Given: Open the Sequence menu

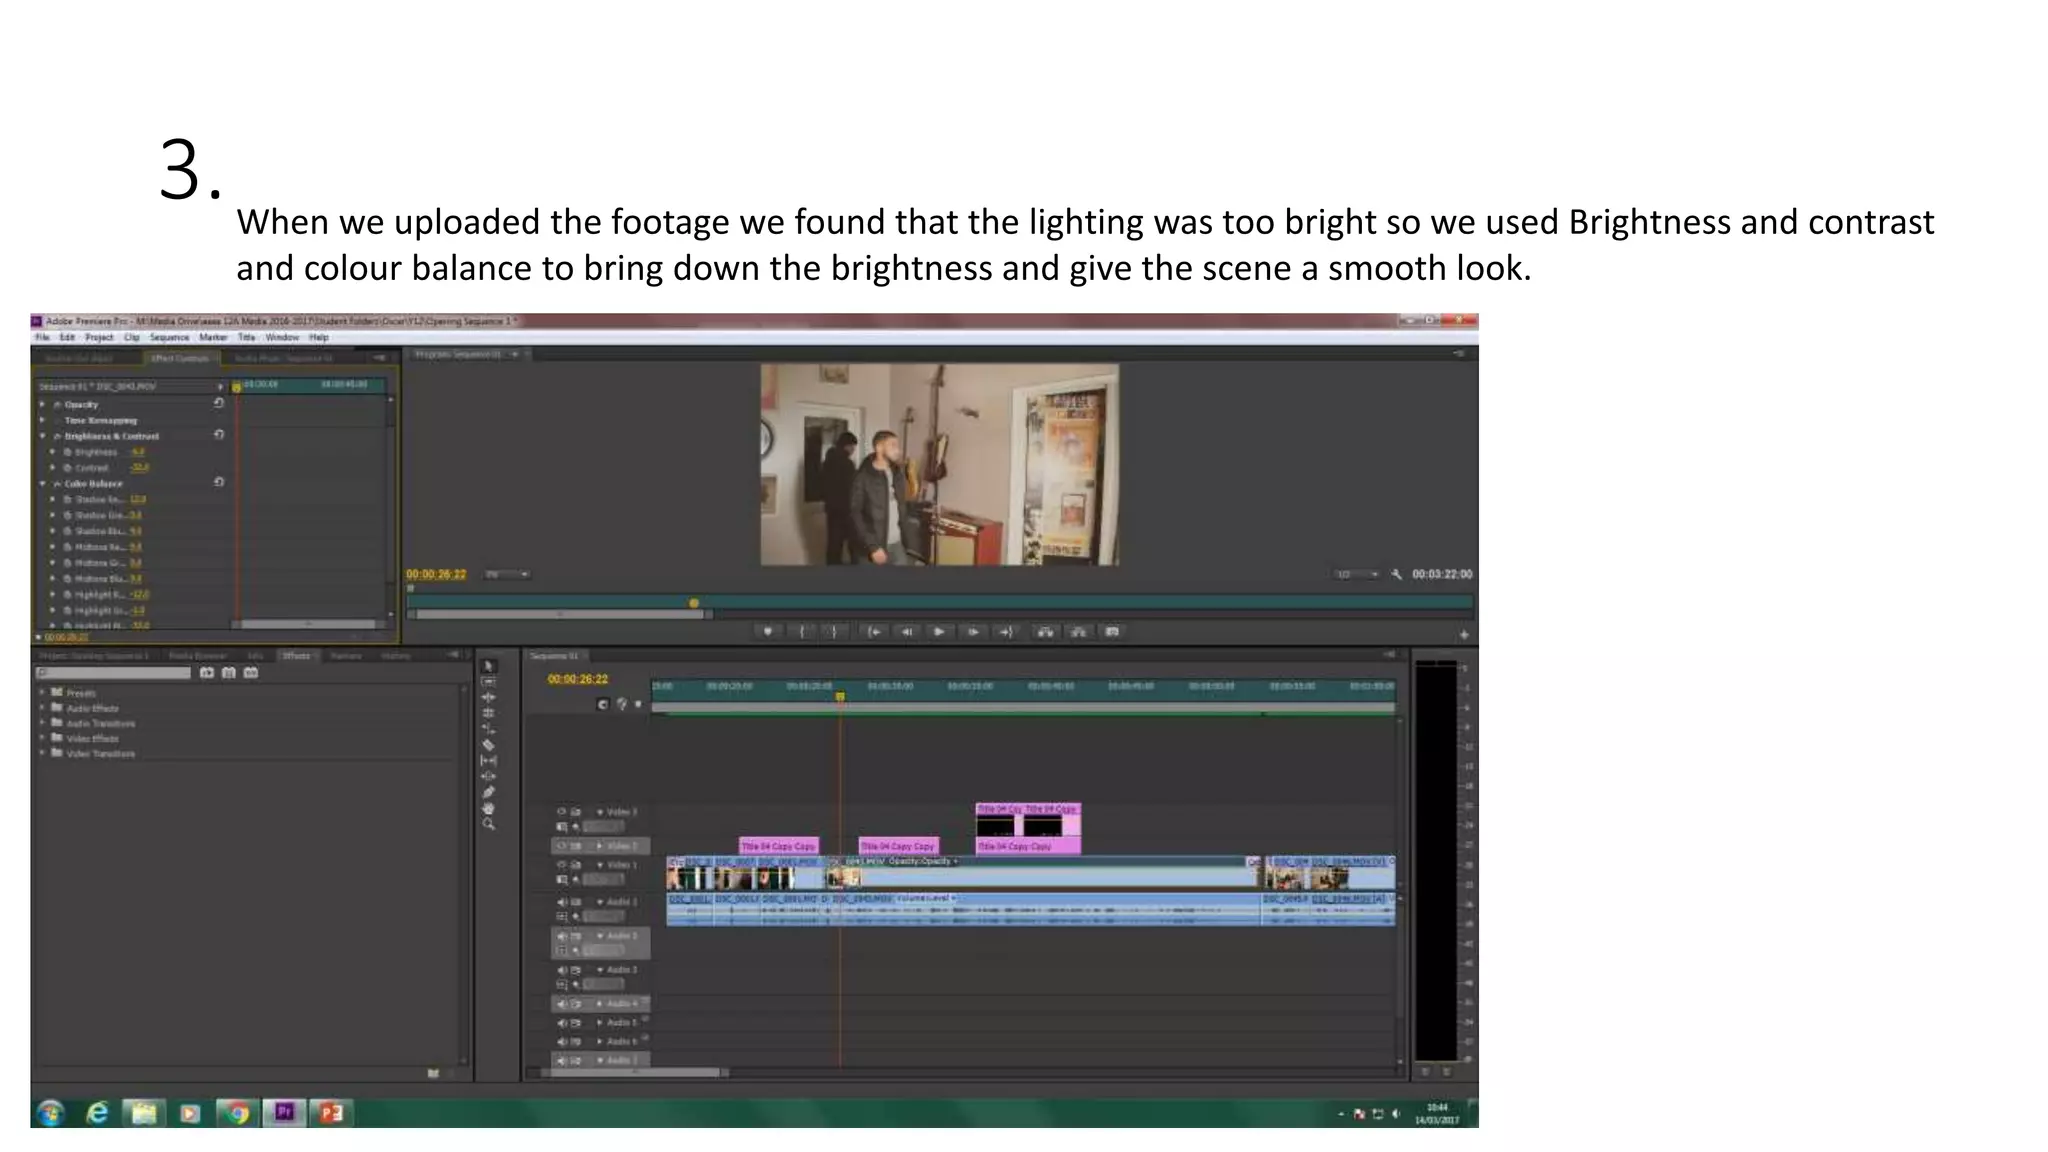Looking at the screenshot, I should pos(170,337).
